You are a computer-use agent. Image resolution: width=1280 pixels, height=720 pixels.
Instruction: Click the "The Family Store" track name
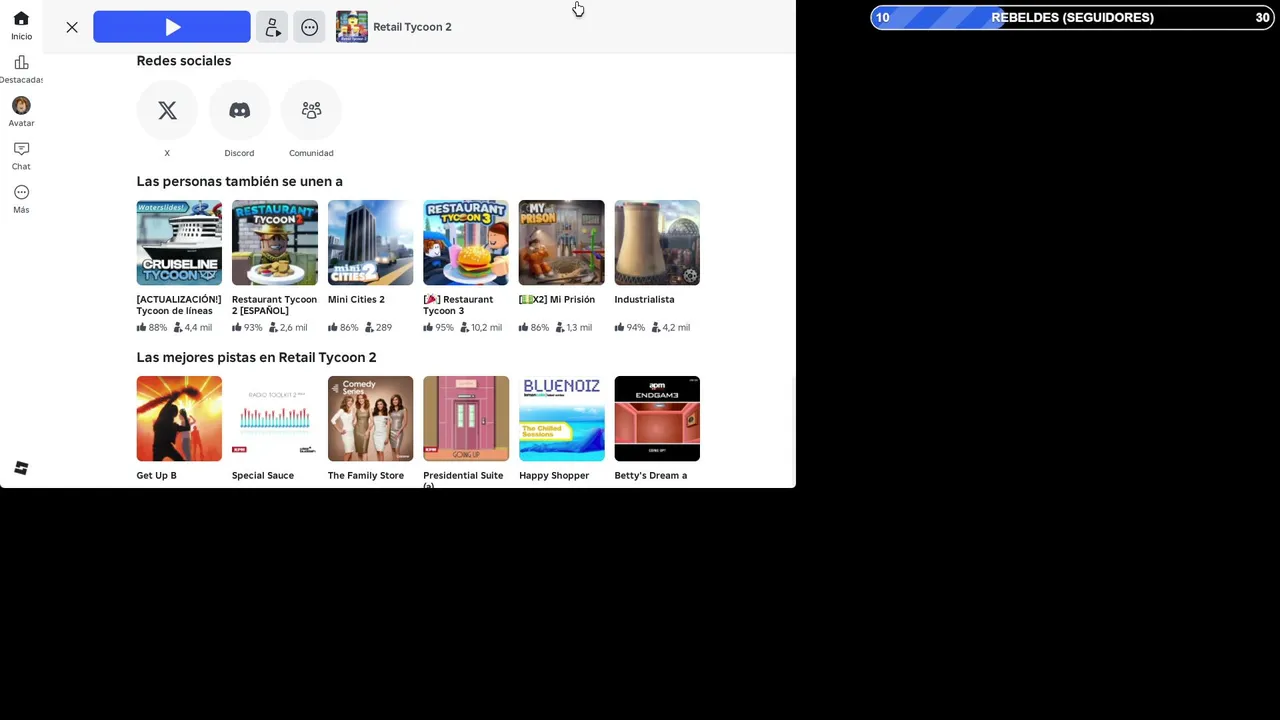[366, 475]
